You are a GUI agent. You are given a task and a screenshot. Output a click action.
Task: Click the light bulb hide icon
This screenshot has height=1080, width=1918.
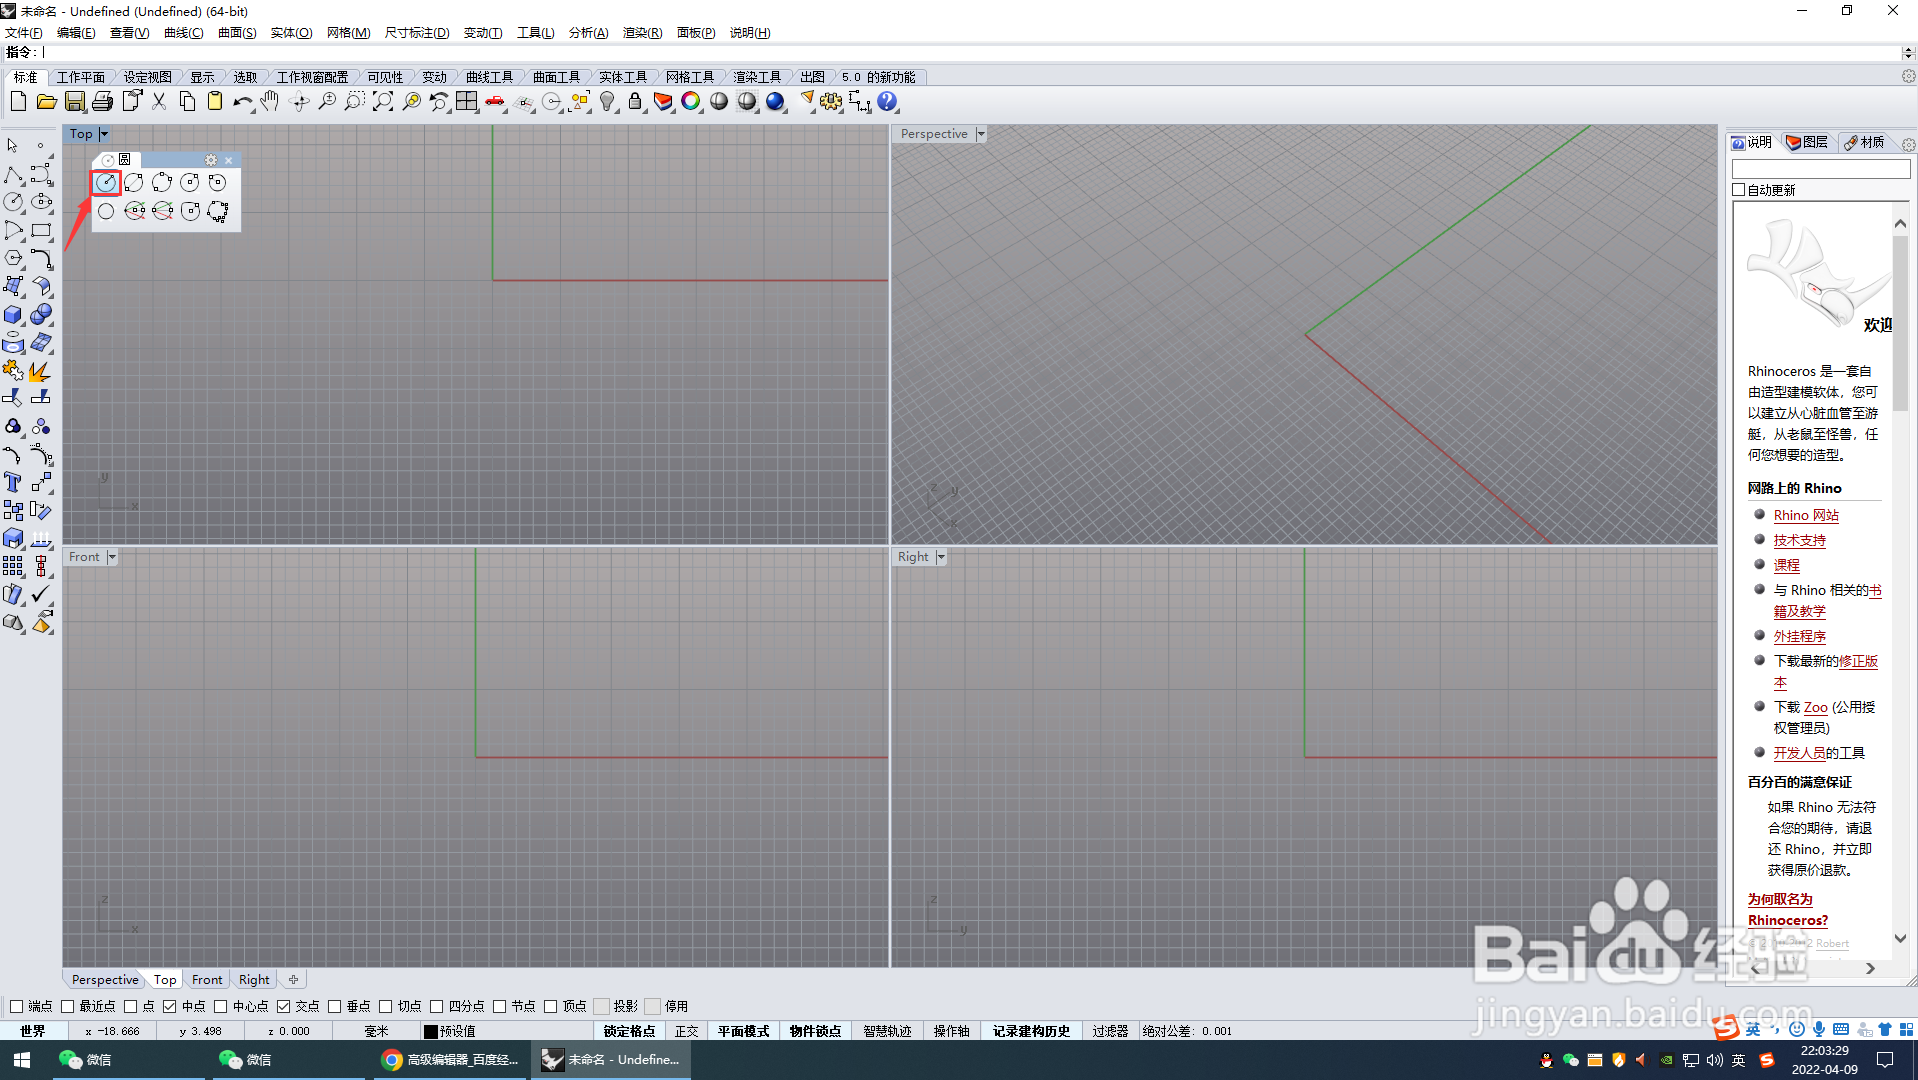tap(607, 101)
